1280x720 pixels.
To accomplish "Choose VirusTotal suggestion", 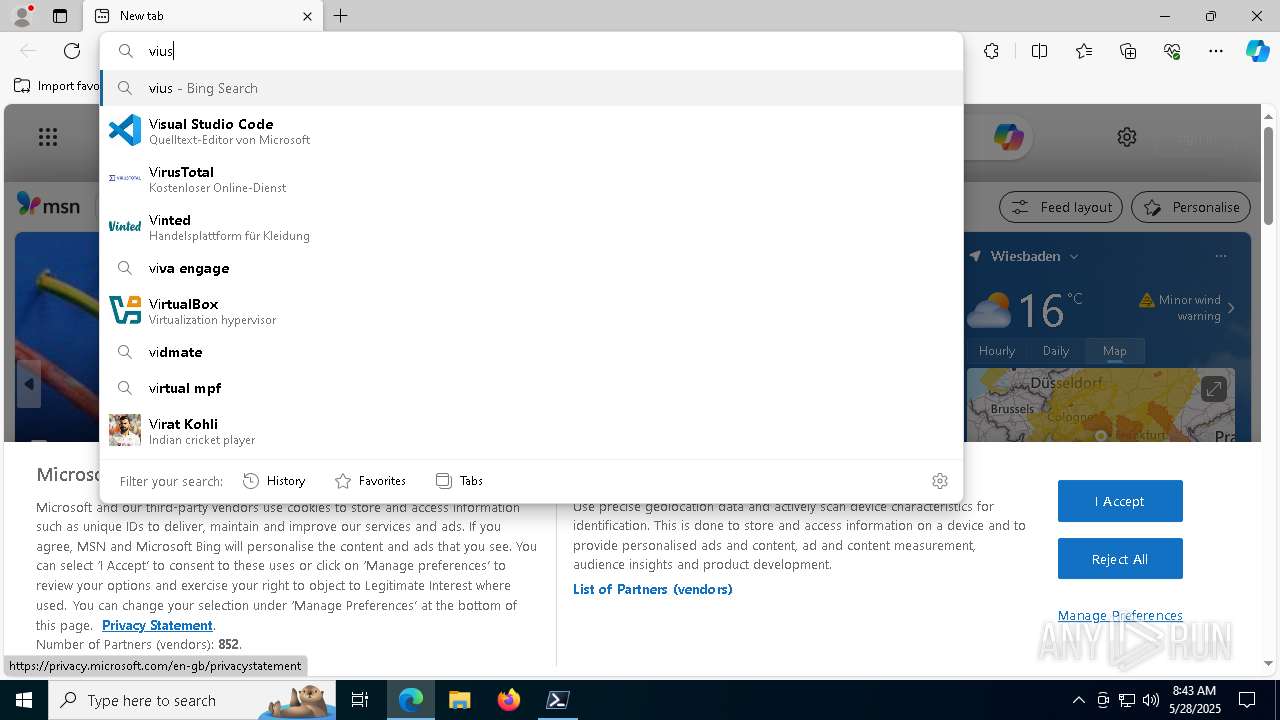I will 531,179.
